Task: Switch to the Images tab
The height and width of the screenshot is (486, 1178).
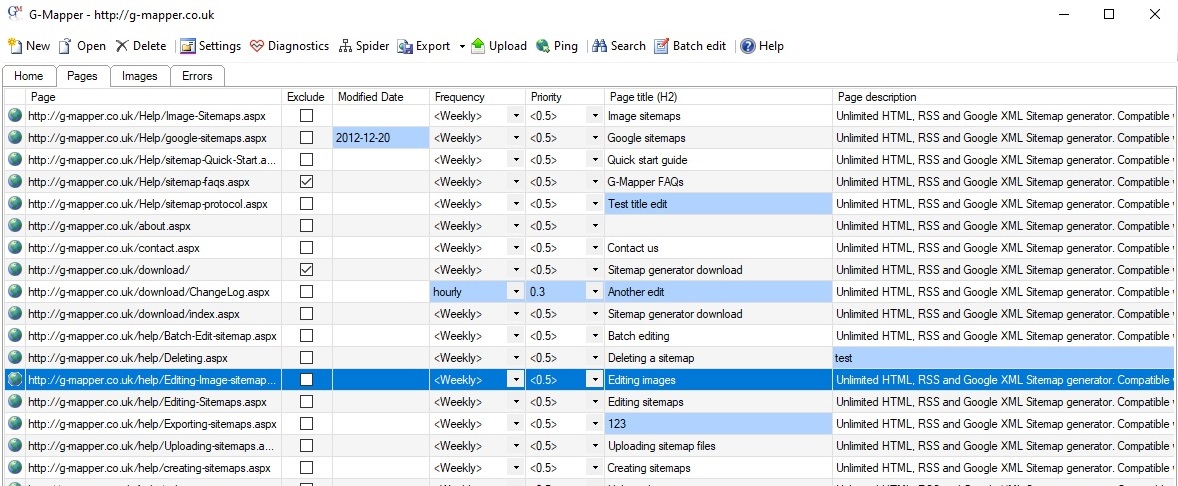Action: pyautogui.click(x=139, y=76)
